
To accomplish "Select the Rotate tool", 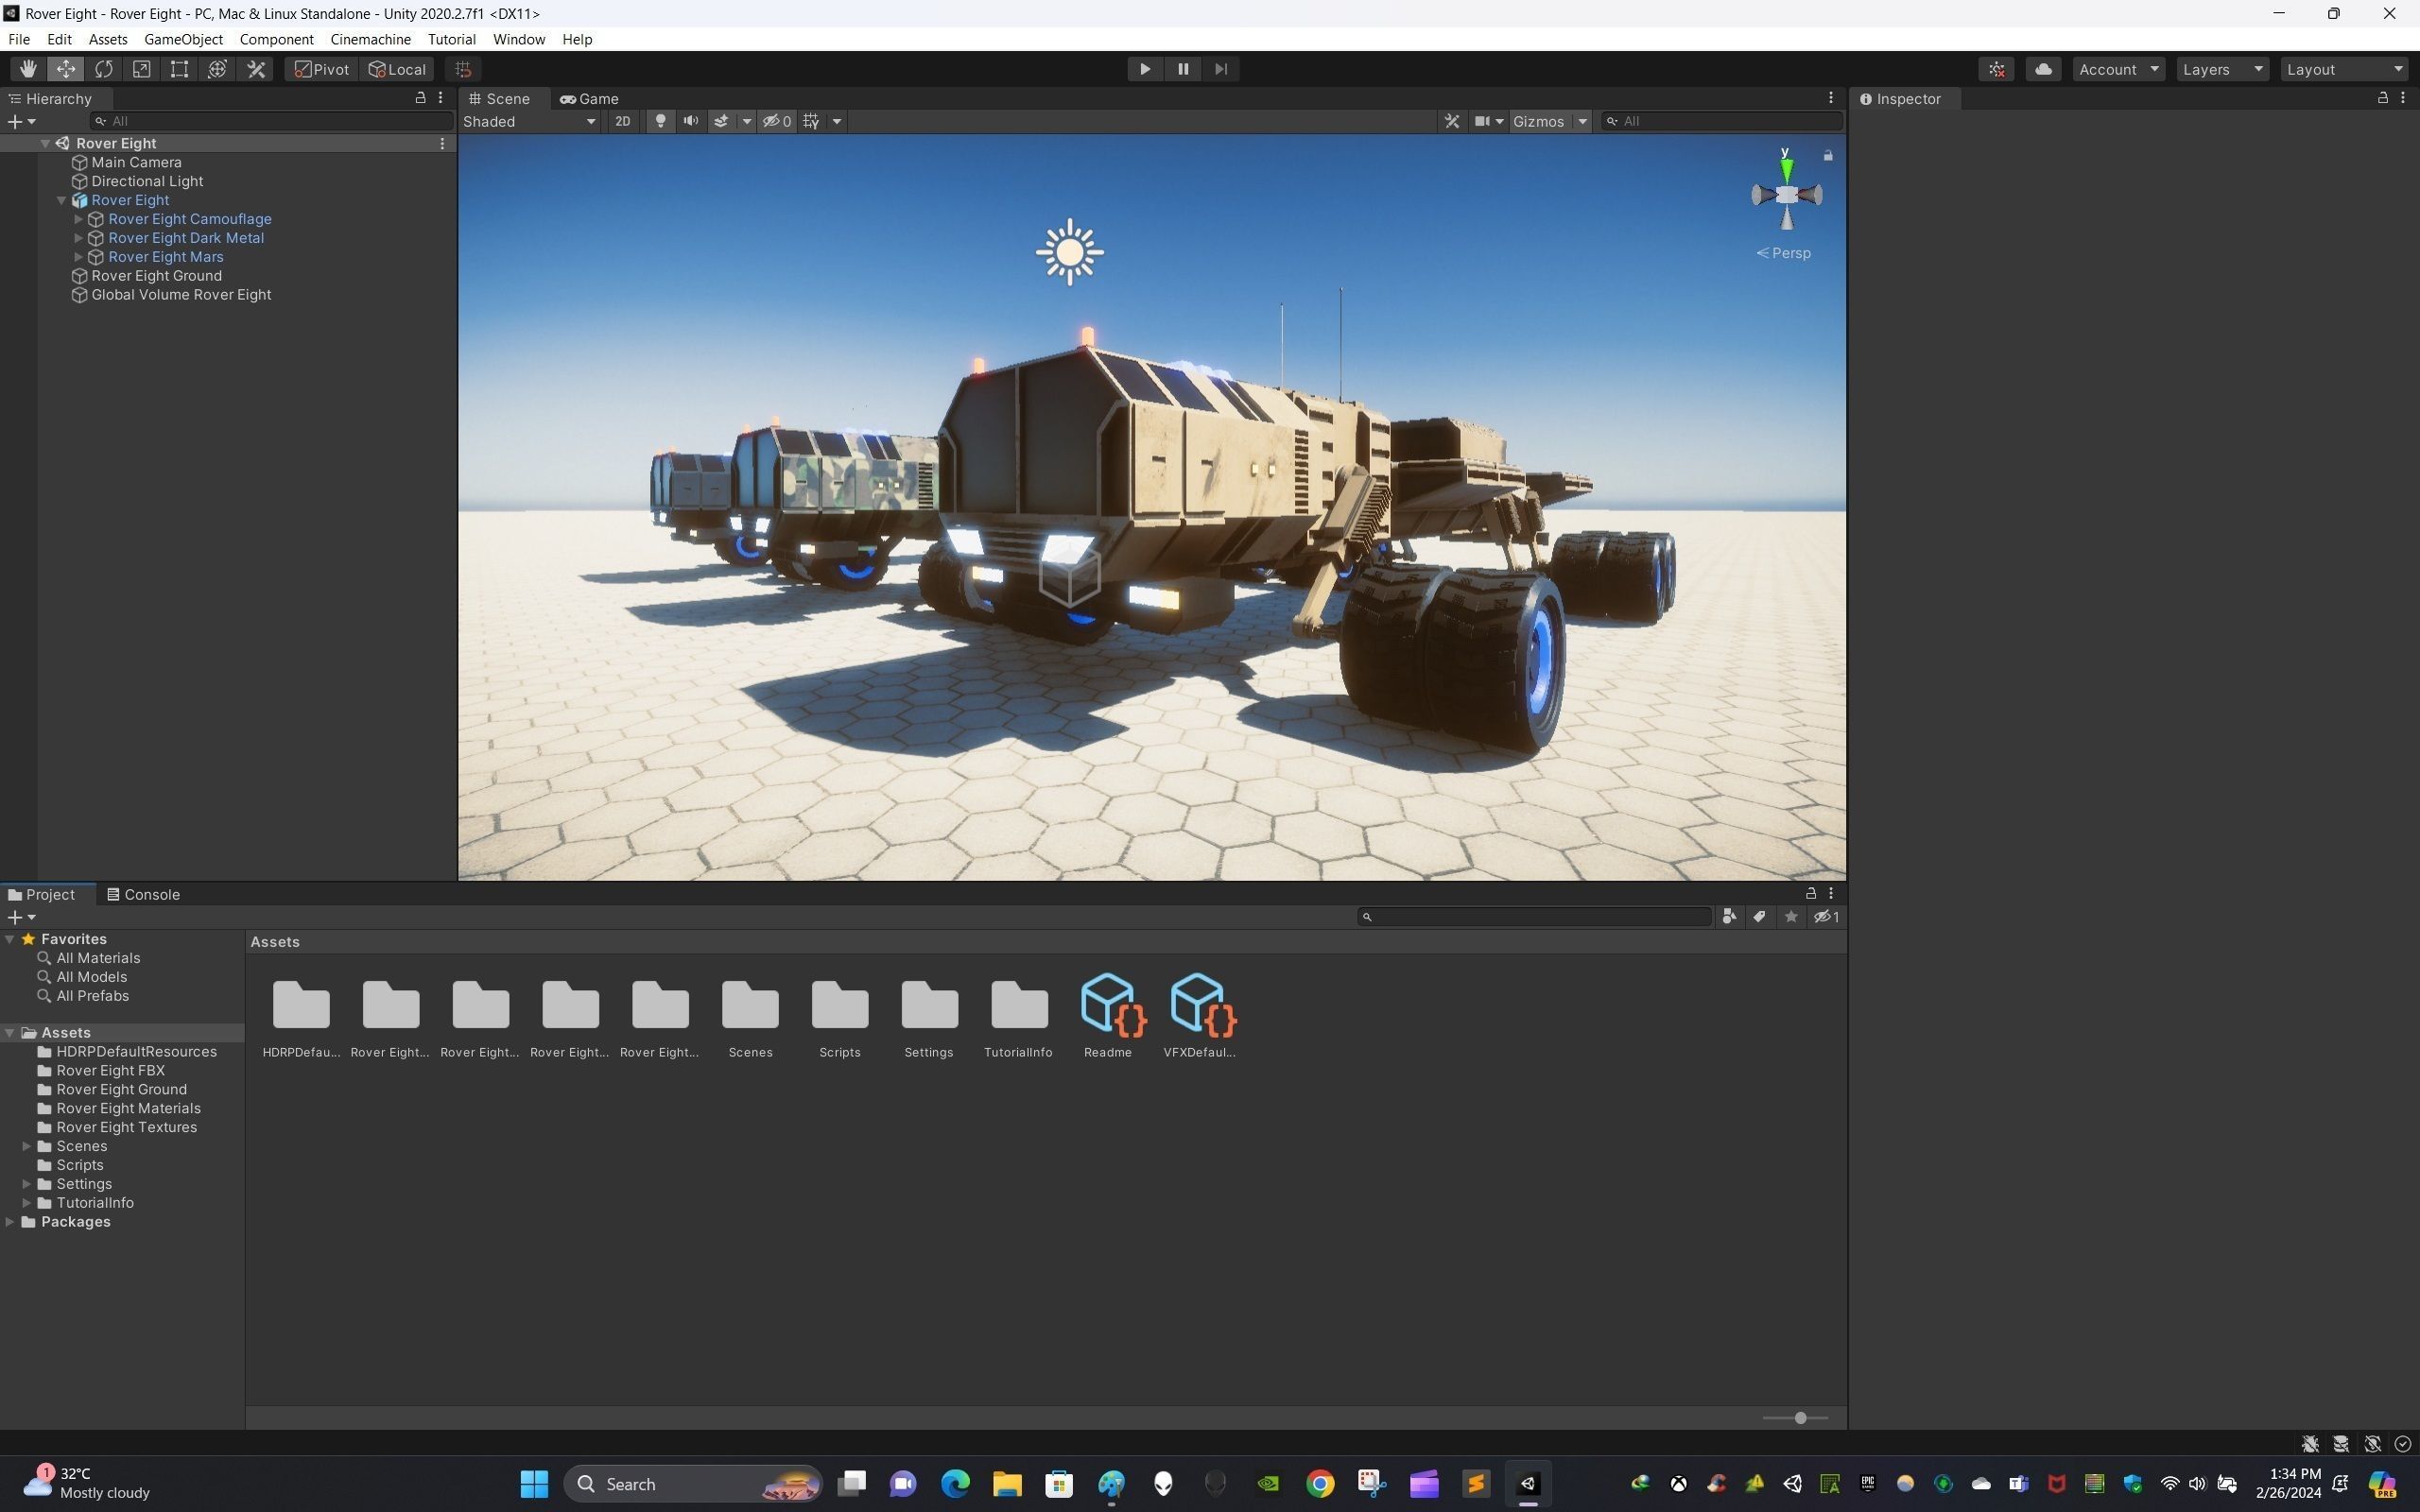I will [x=103, y=69].
